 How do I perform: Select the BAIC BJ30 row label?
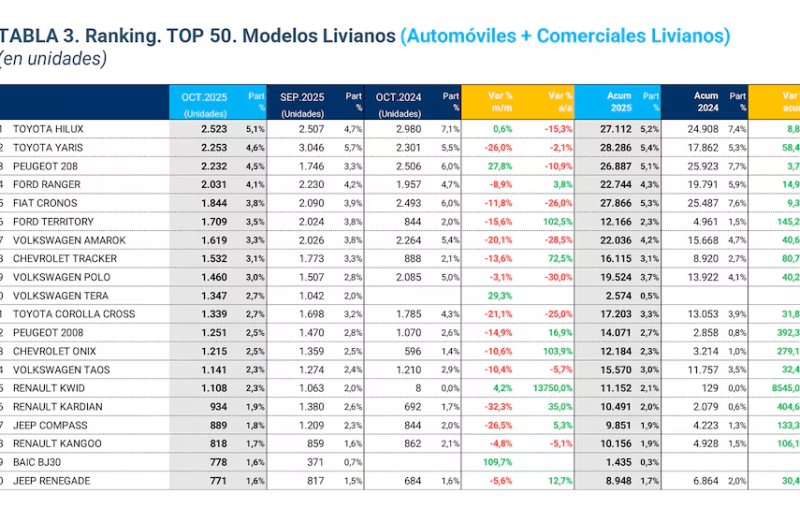[x=40, y=462]
